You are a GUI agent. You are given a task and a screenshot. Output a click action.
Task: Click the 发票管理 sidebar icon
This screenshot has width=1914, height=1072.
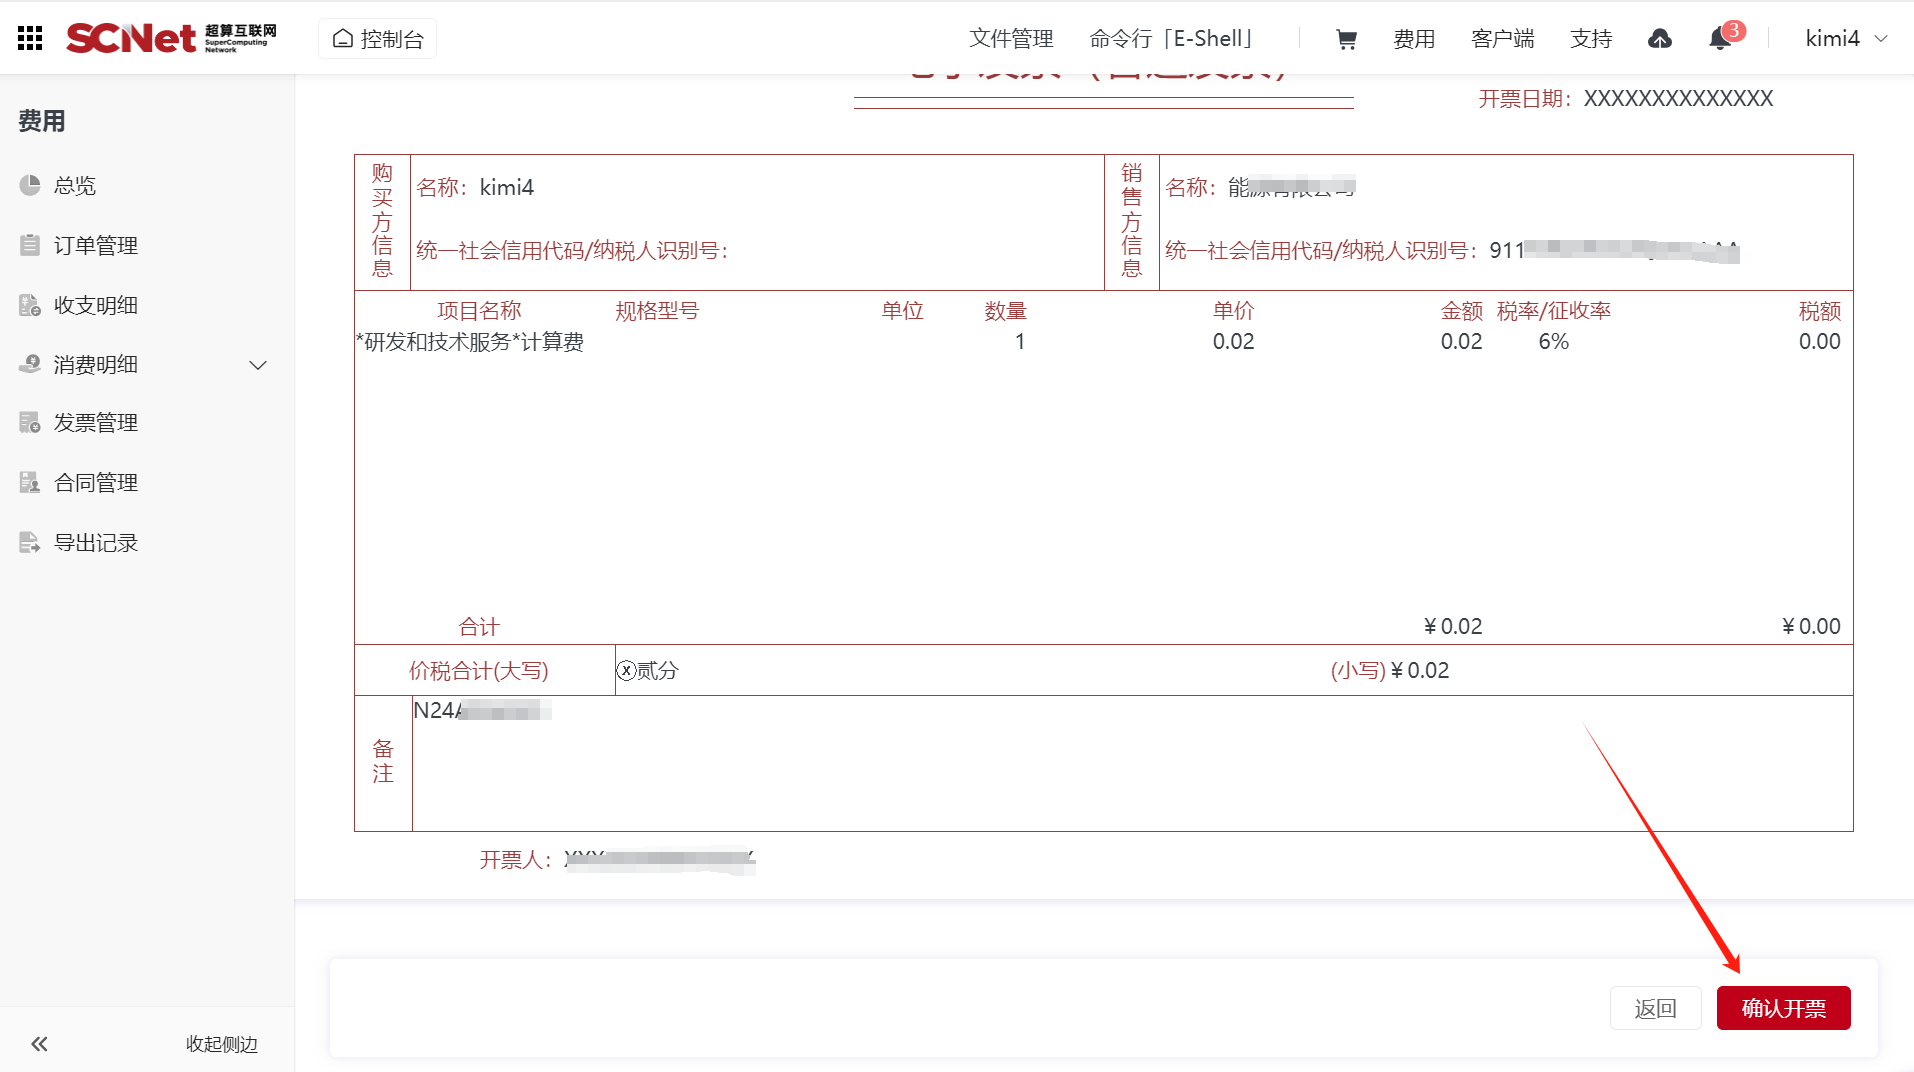click(x=30, y=423)
